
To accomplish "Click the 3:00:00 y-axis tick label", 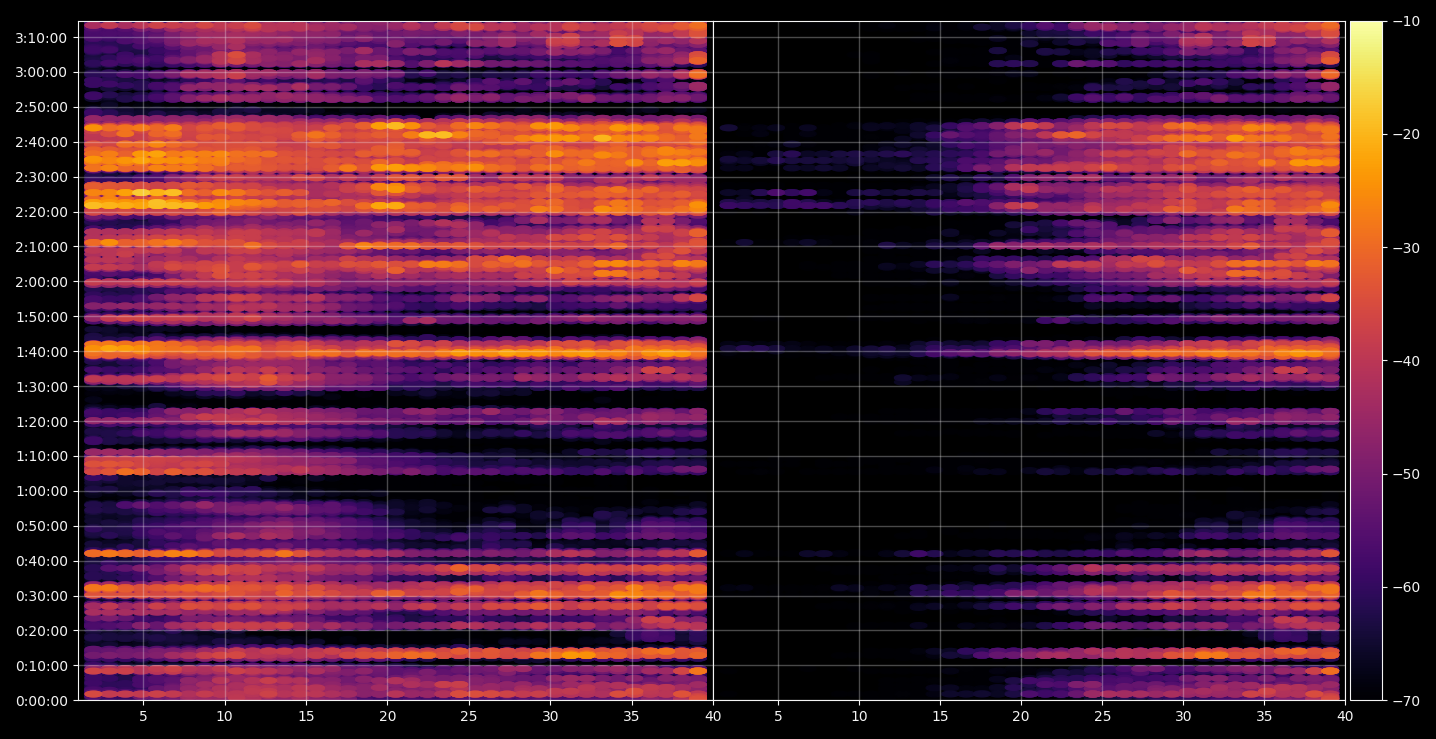I will point(41,72).
